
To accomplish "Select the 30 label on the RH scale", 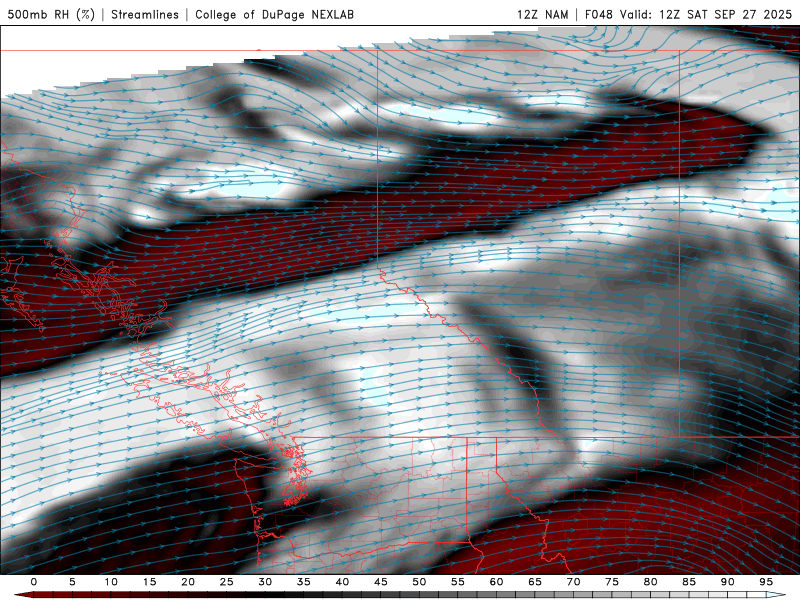I will click(x=265, y=582).
